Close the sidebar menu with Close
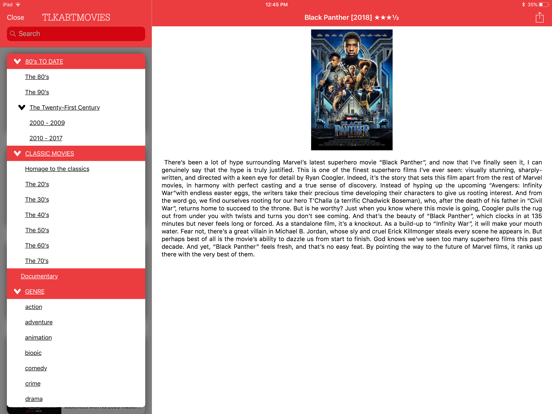 pos(15,17)
